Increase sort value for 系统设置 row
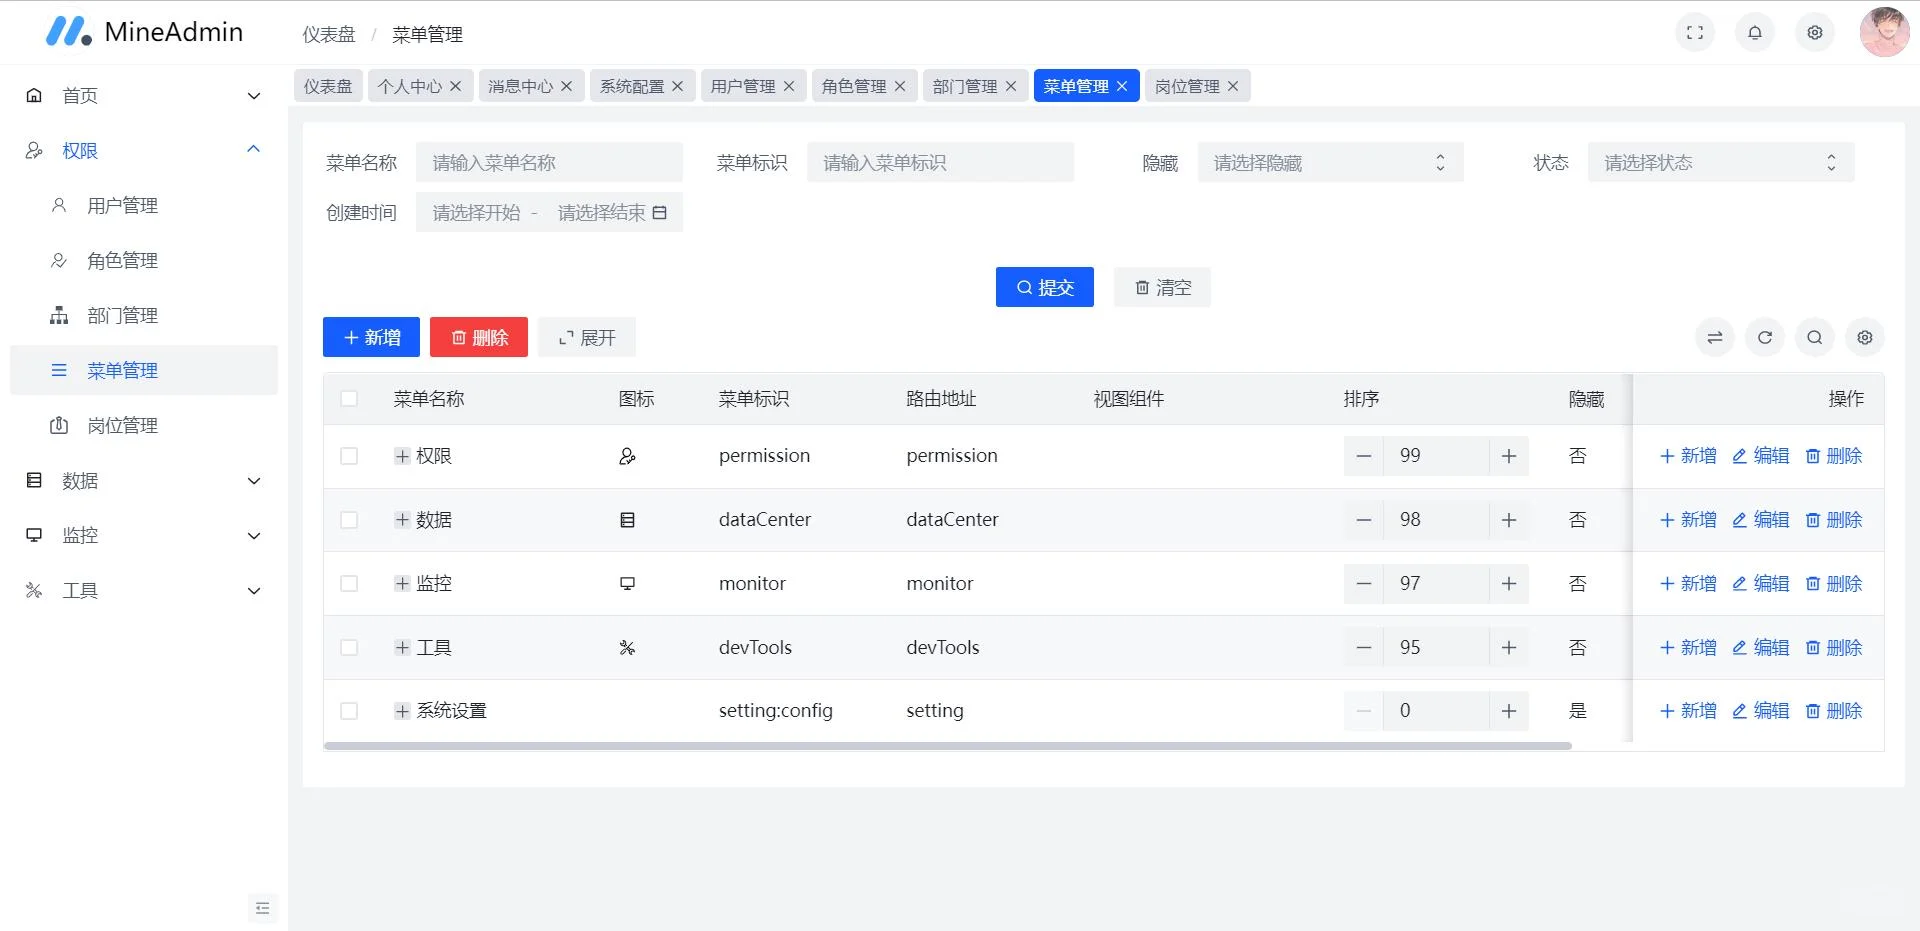Image resolution: width=1920 pixels, height=931 pixels. point(1509,711)
